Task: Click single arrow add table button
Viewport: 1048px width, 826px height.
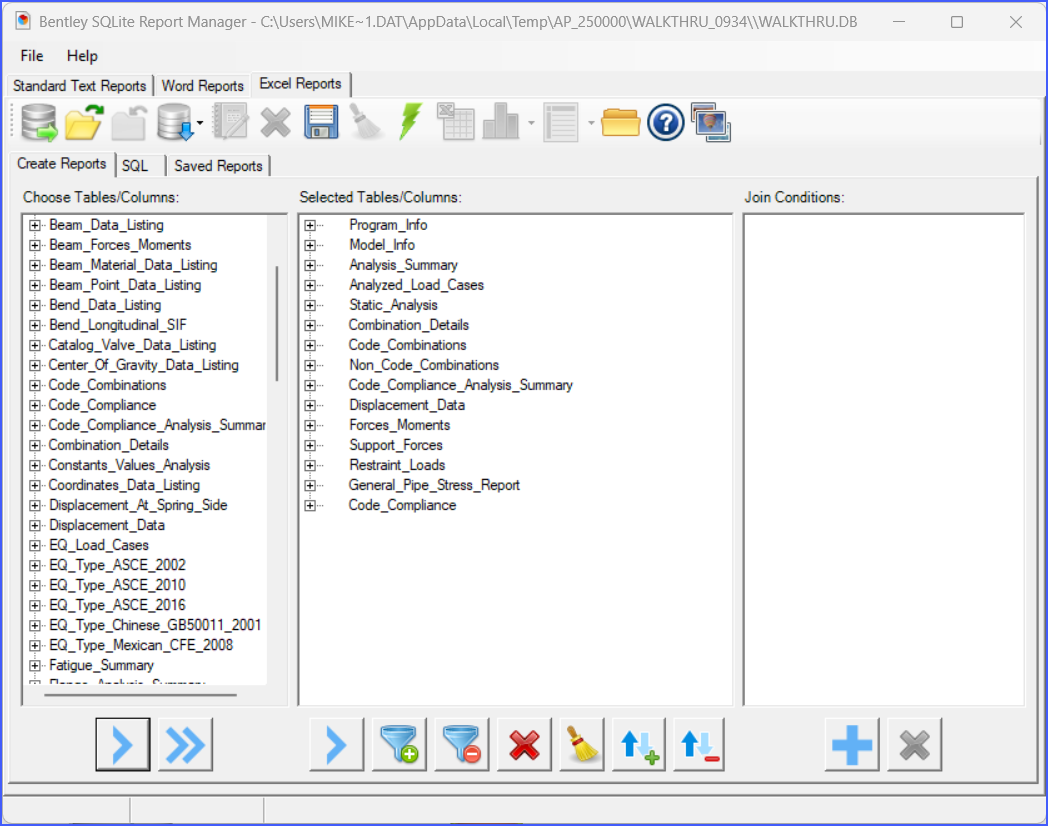Action: pos(123,744)
